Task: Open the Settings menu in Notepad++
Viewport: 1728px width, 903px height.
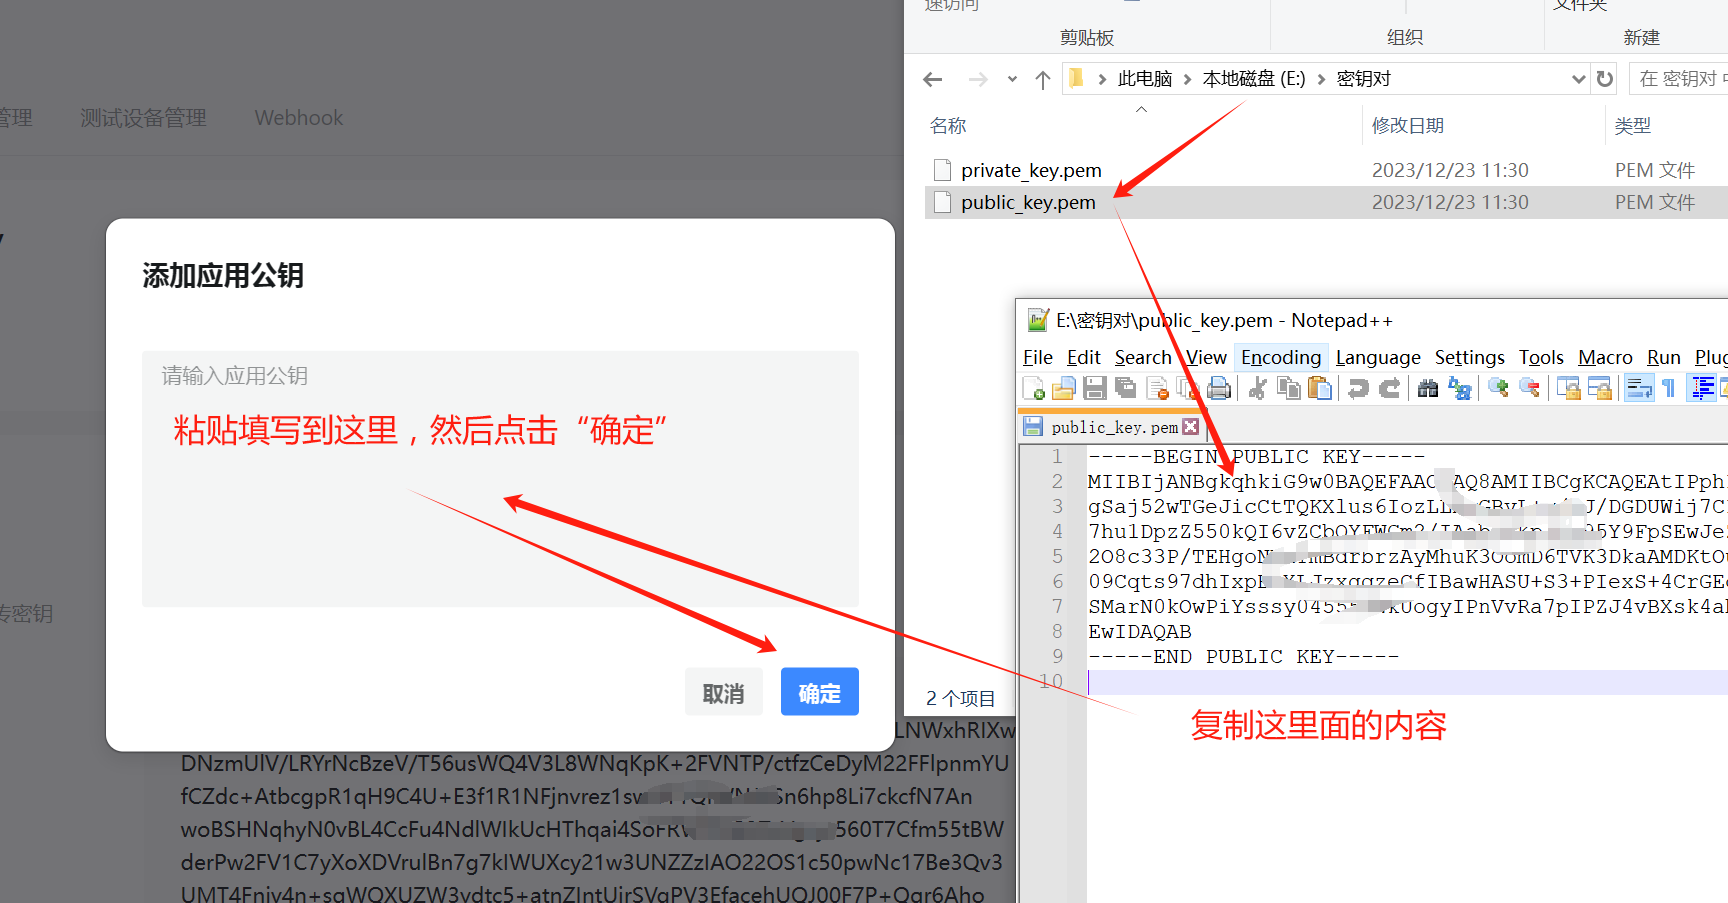Action: click(x=1469, y=358)
